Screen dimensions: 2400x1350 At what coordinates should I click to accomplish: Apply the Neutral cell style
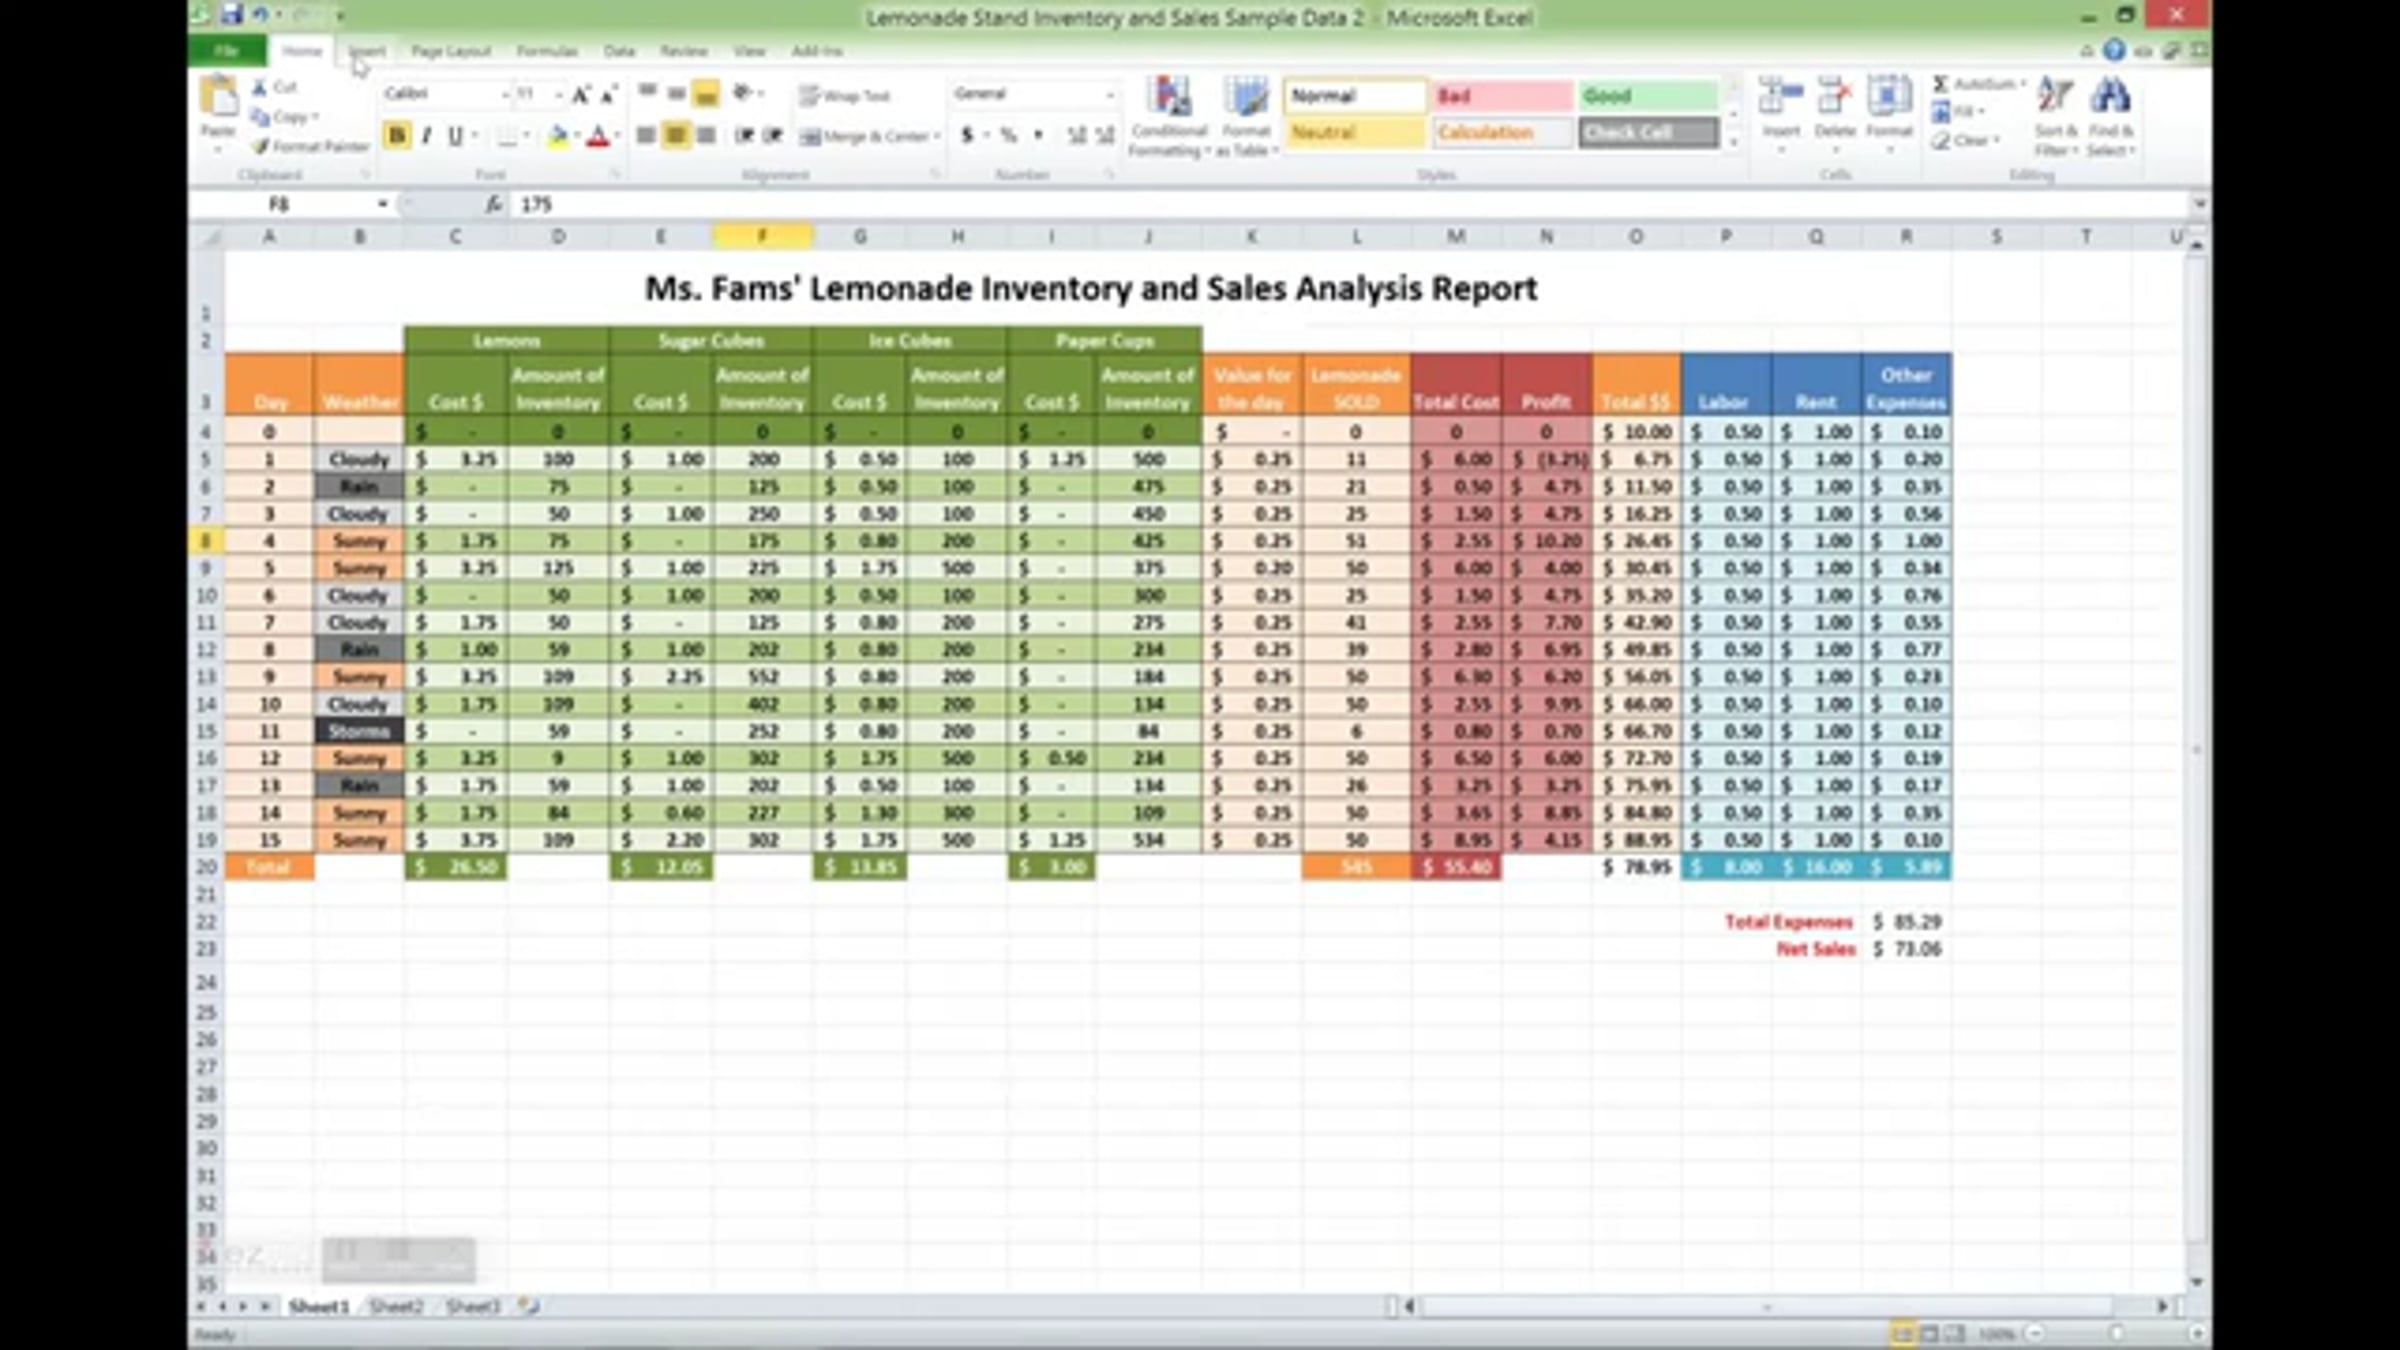(x=1355, y=132)
